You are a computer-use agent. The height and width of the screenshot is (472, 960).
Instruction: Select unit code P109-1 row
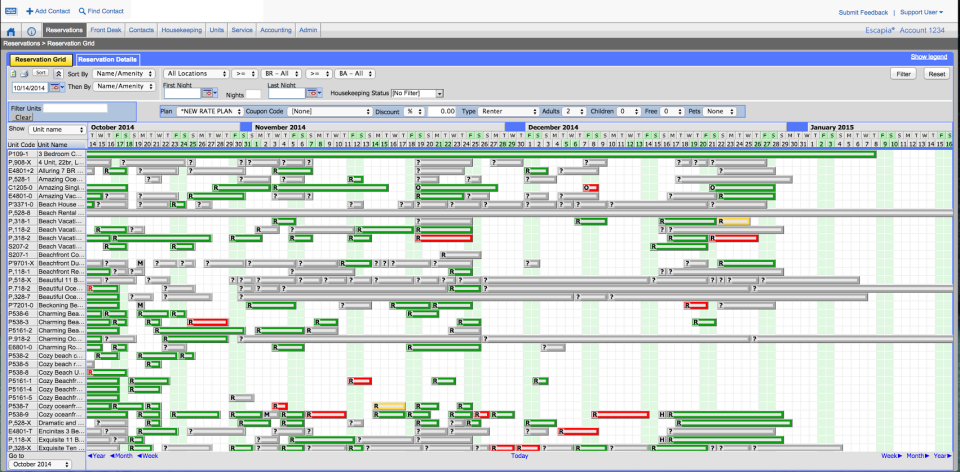[22, 154]
